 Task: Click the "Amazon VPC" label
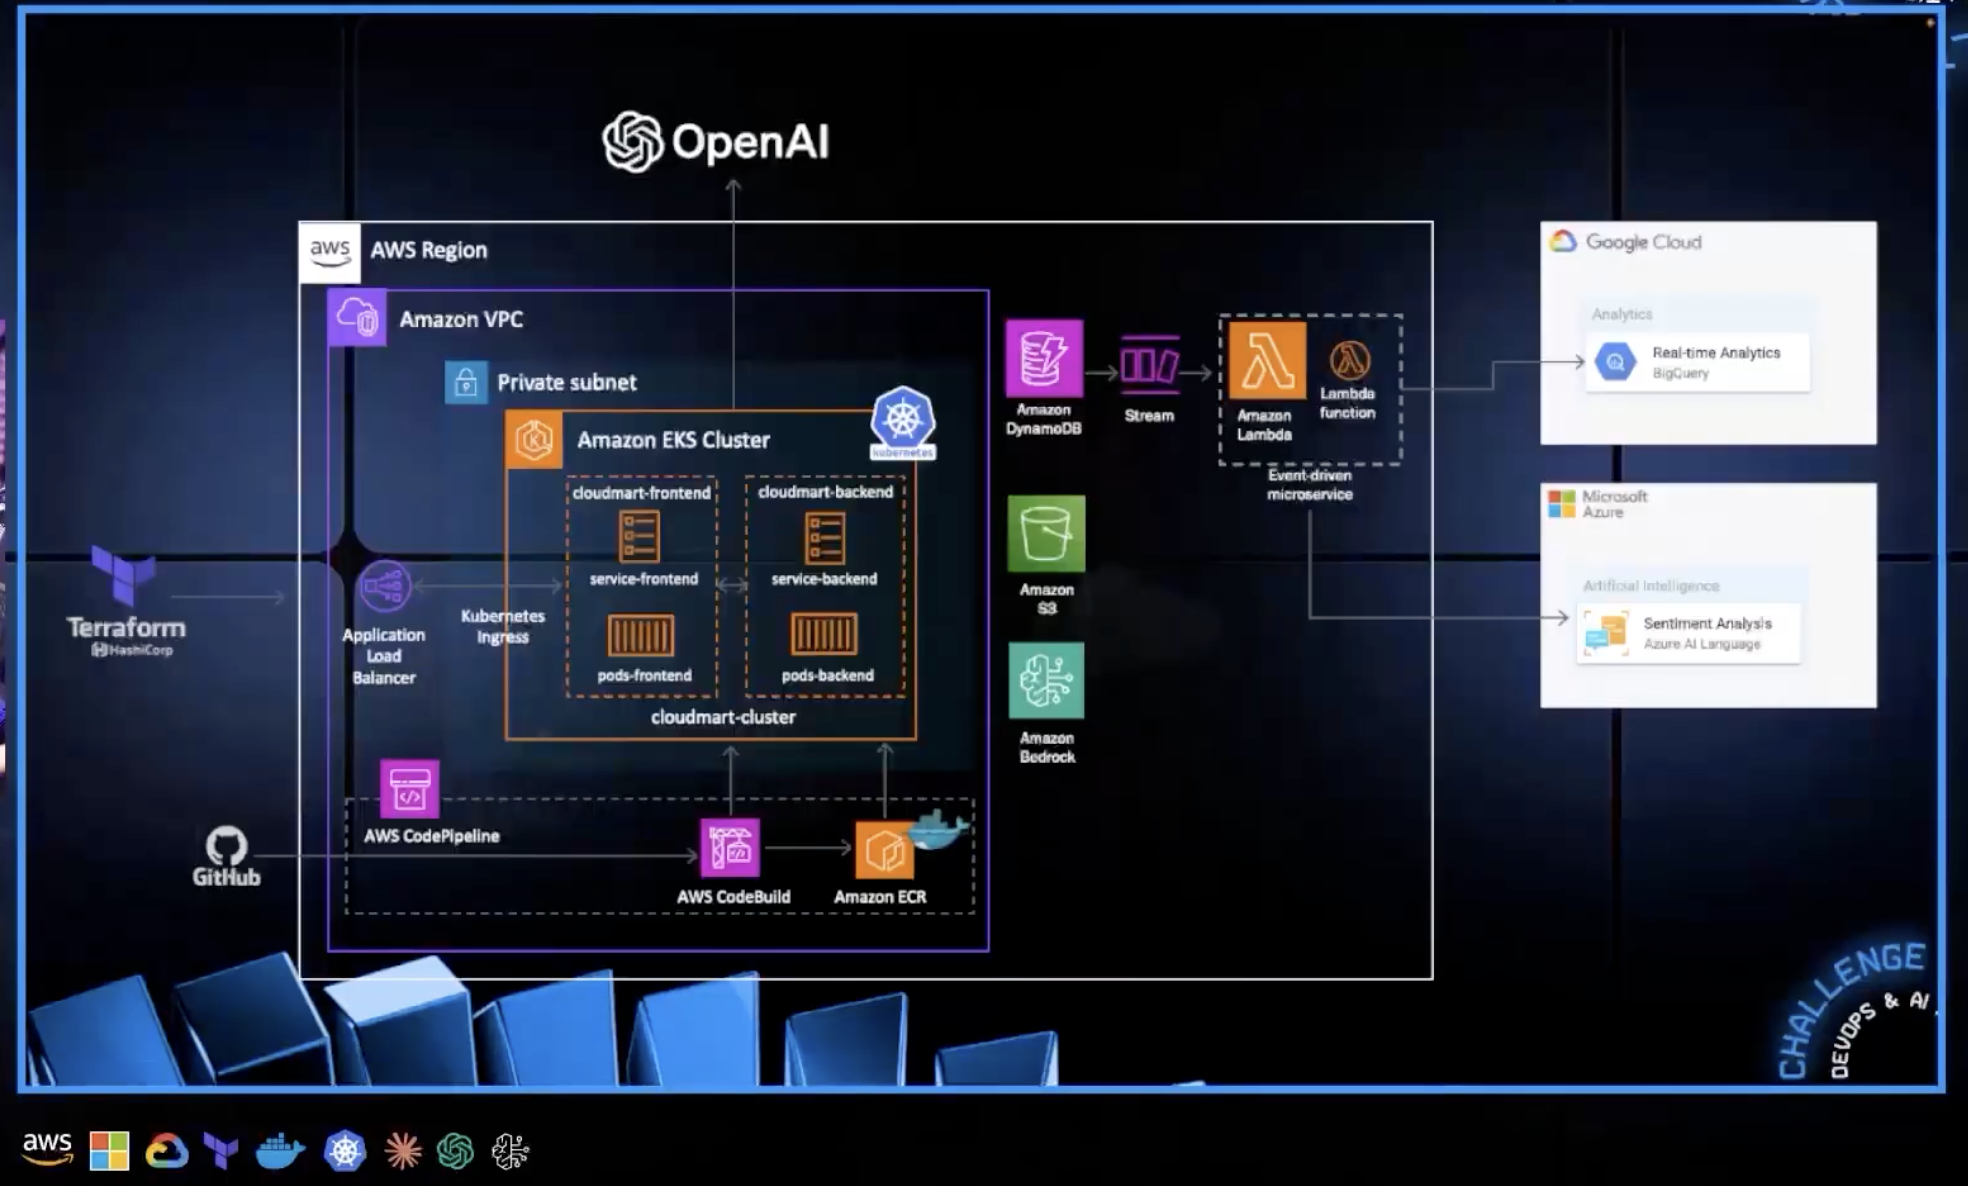(x=461, y=319)
